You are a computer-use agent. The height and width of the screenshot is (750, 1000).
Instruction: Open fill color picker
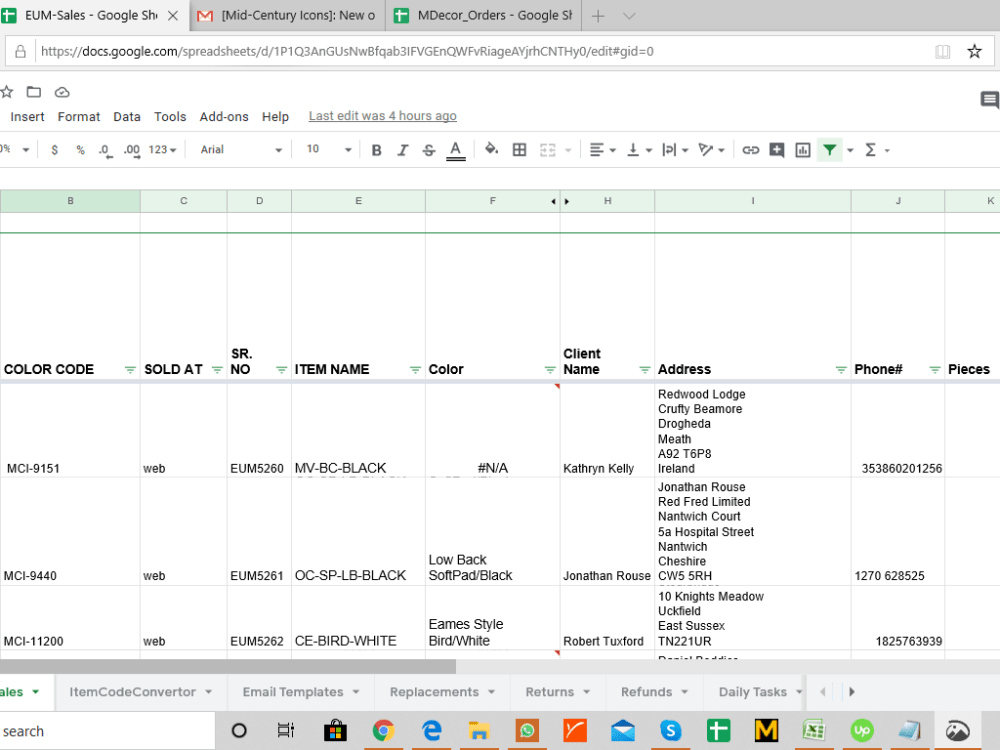point(491,149)
